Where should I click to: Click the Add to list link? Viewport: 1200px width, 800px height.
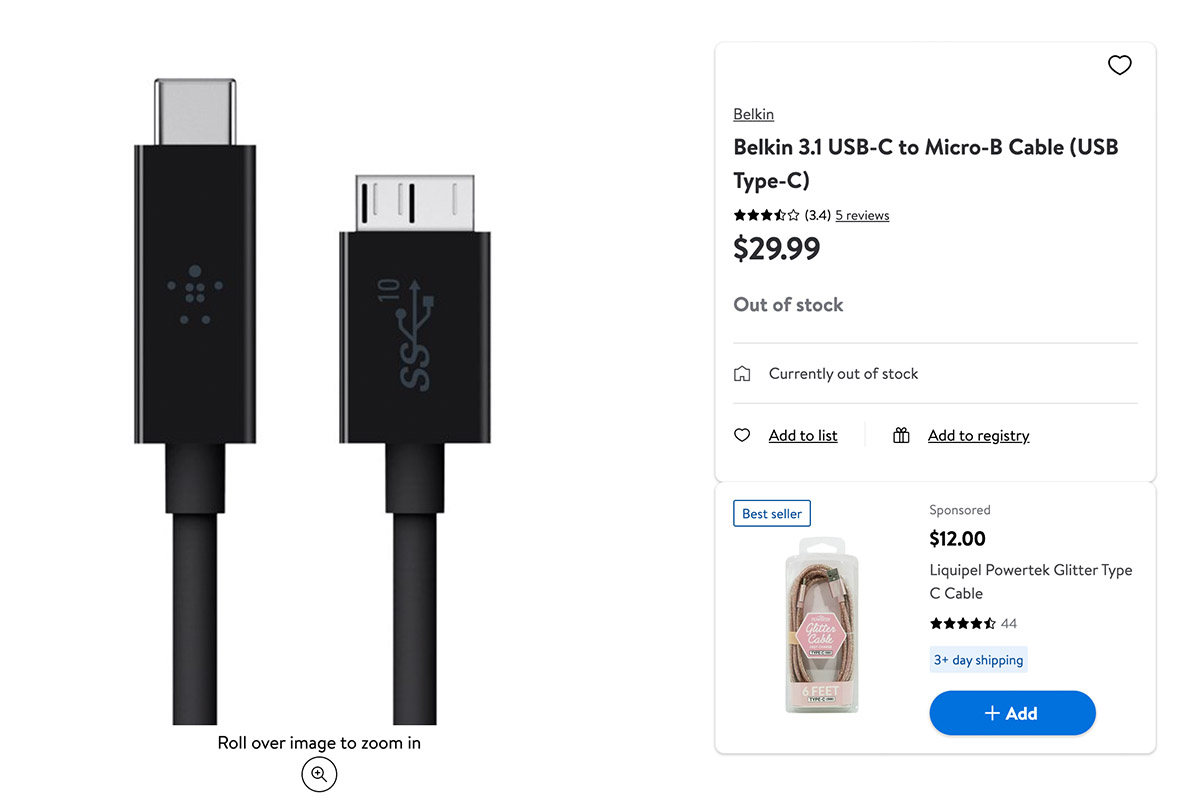803,436
